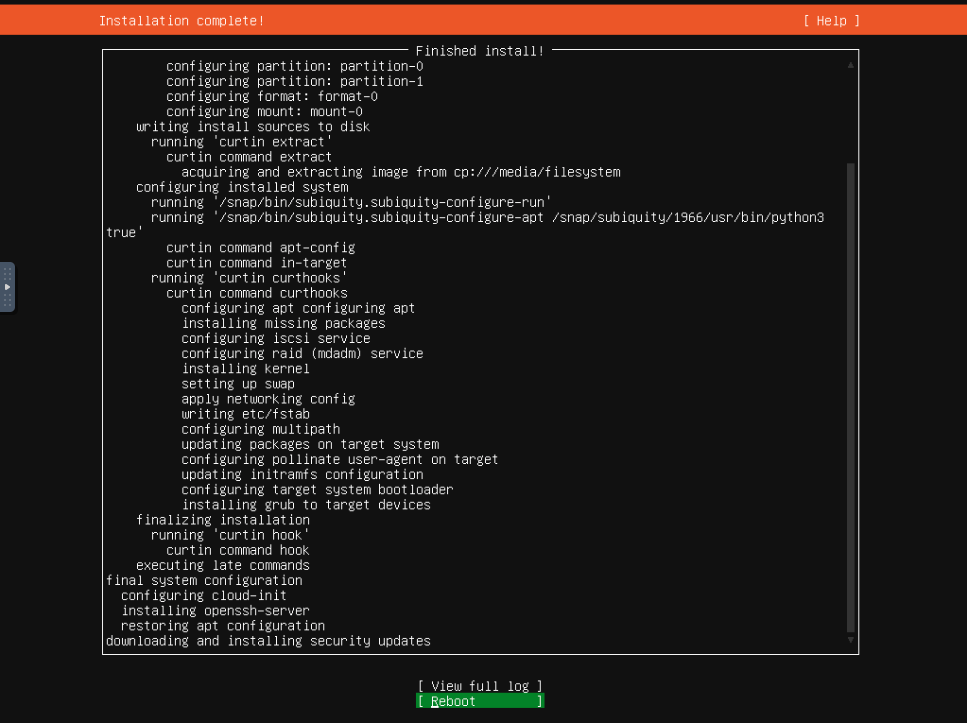Select 'restoring apt configuration' line
The width and height of the screenshot is (967, 723).
point(223,626)
